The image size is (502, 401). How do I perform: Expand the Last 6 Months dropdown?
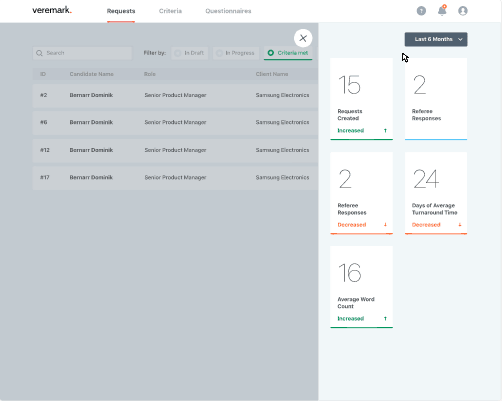(436, 39)
